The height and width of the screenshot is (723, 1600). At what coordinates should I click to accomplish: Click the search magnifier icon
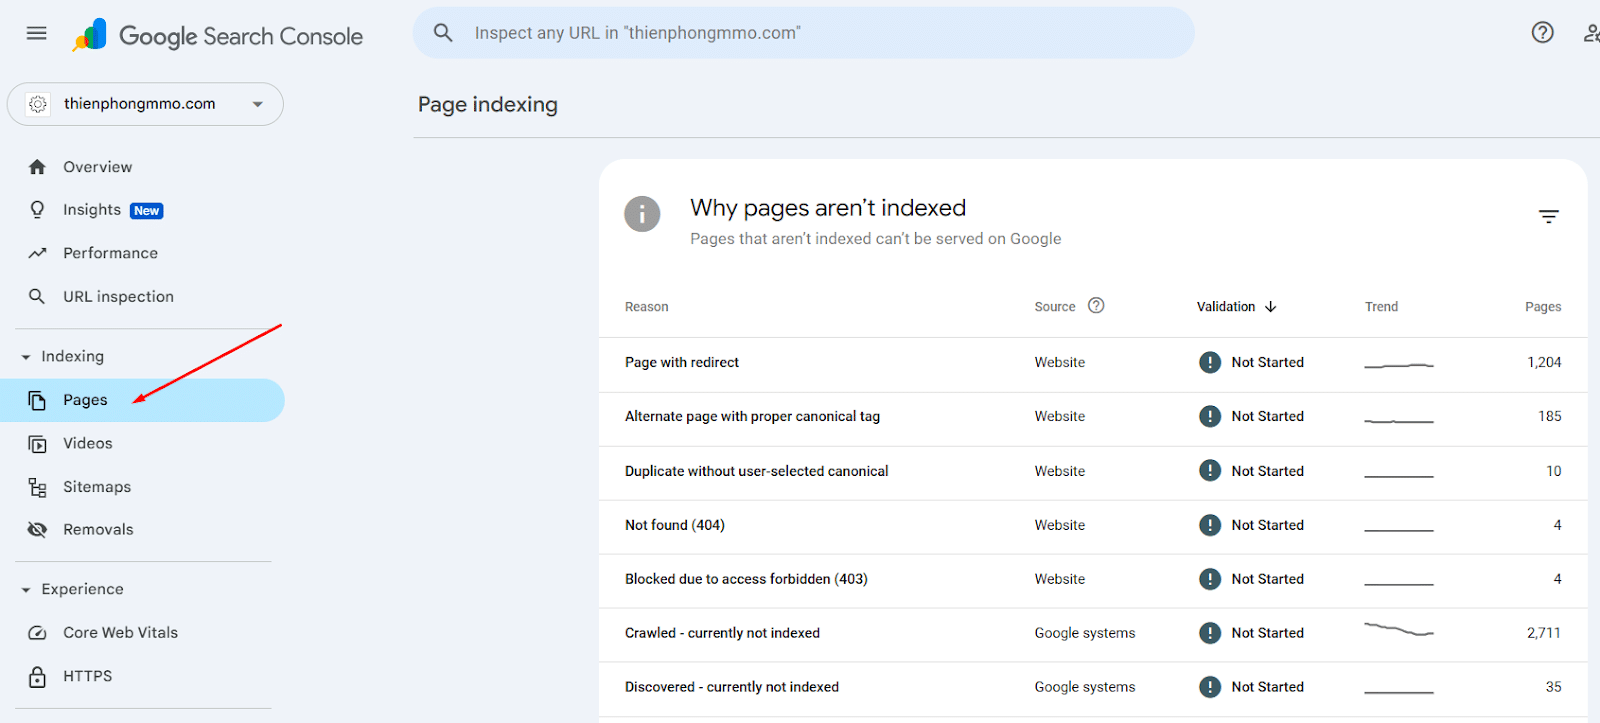click(443, 33)
